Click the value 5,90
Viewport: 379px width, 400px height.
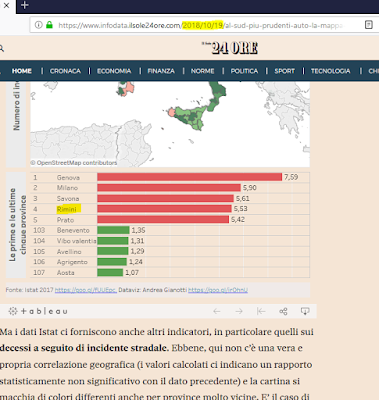pos(250,188)
